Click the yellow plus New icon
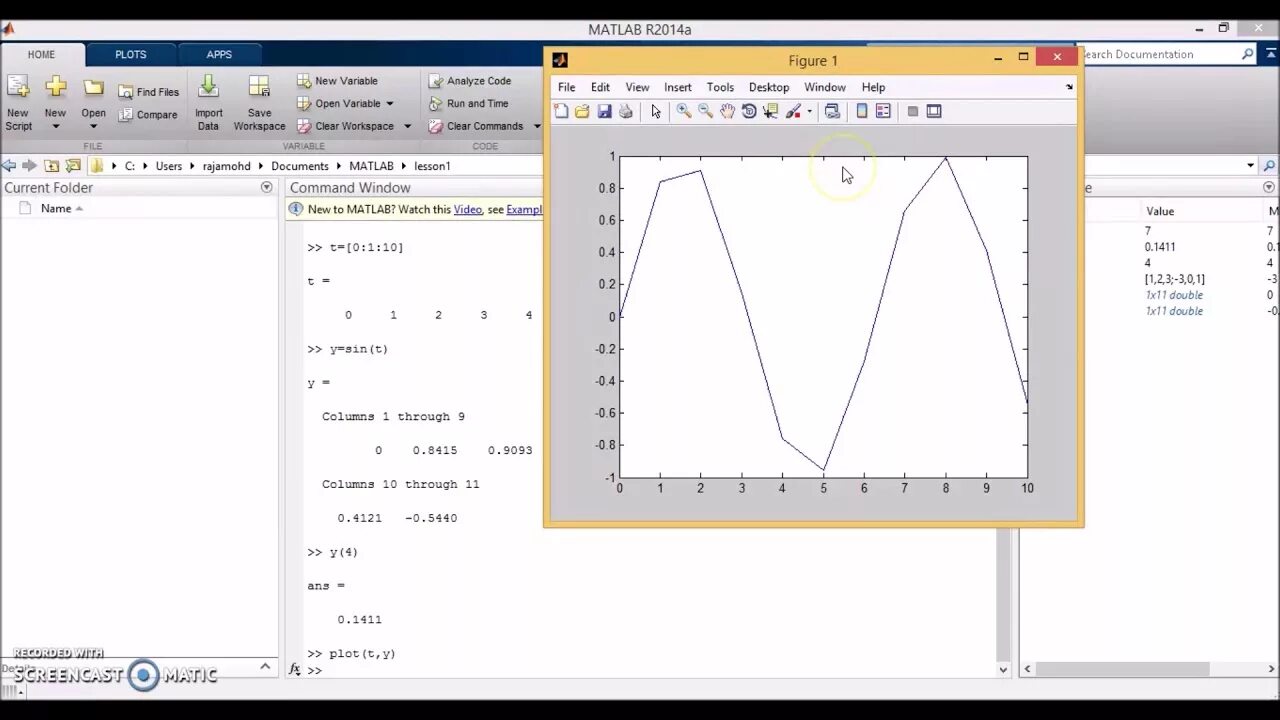The width and height of the screenshot is (1280, 720). click(x=55, y=87)
